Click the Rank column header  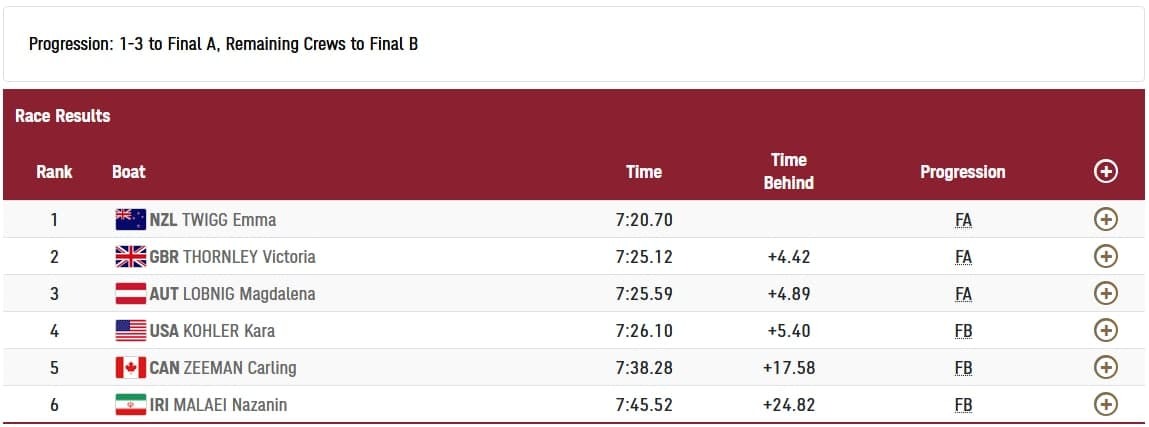(54, 172)
